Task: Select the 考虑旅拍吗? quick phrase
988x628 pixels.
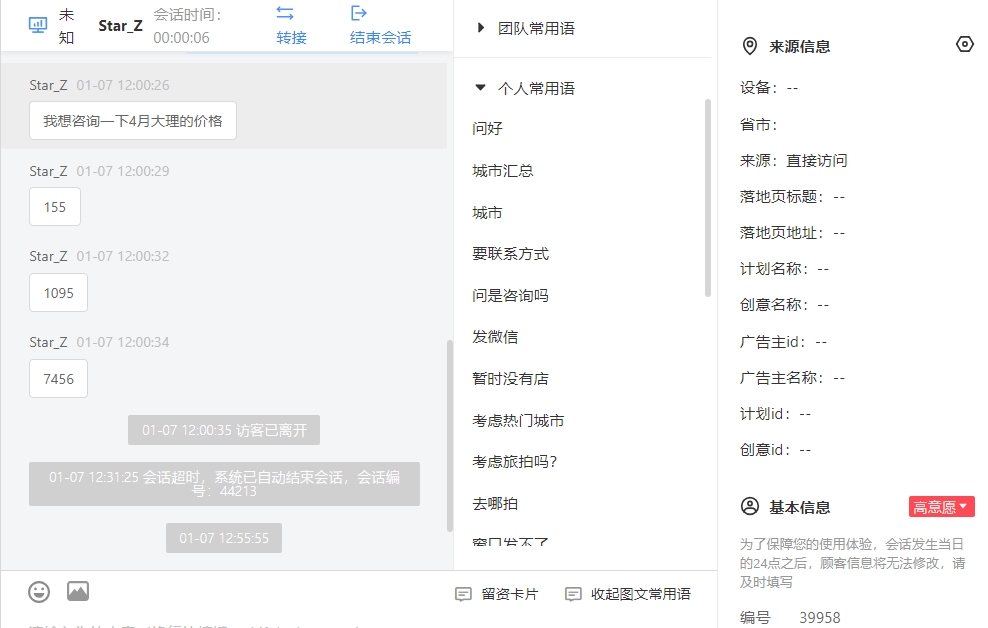Action: pyautogui.click(x=515, y=462)
